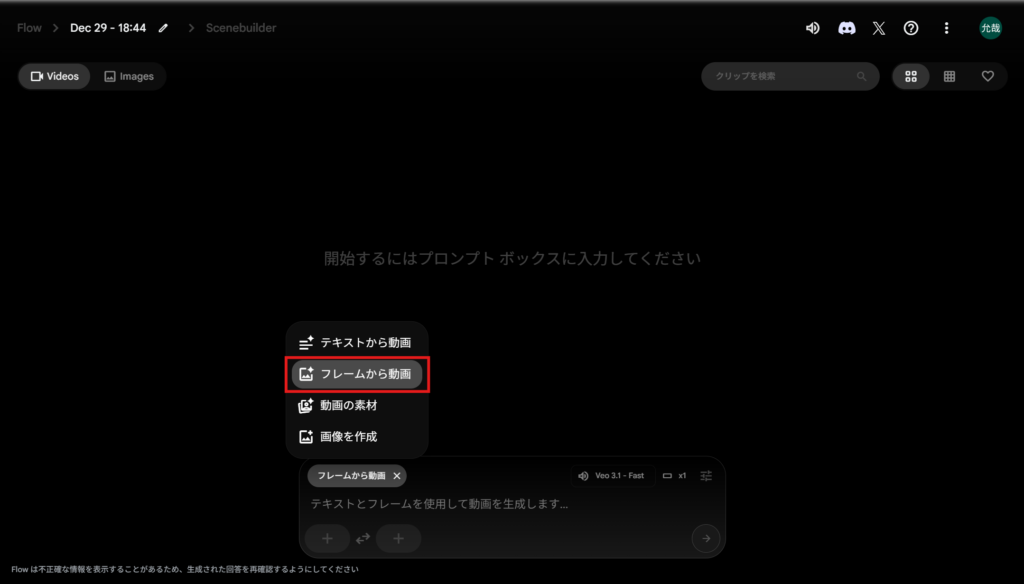1024x584 pixels.
Task: Open the generation settings sliders icon
Action: (x=706, y=476)
